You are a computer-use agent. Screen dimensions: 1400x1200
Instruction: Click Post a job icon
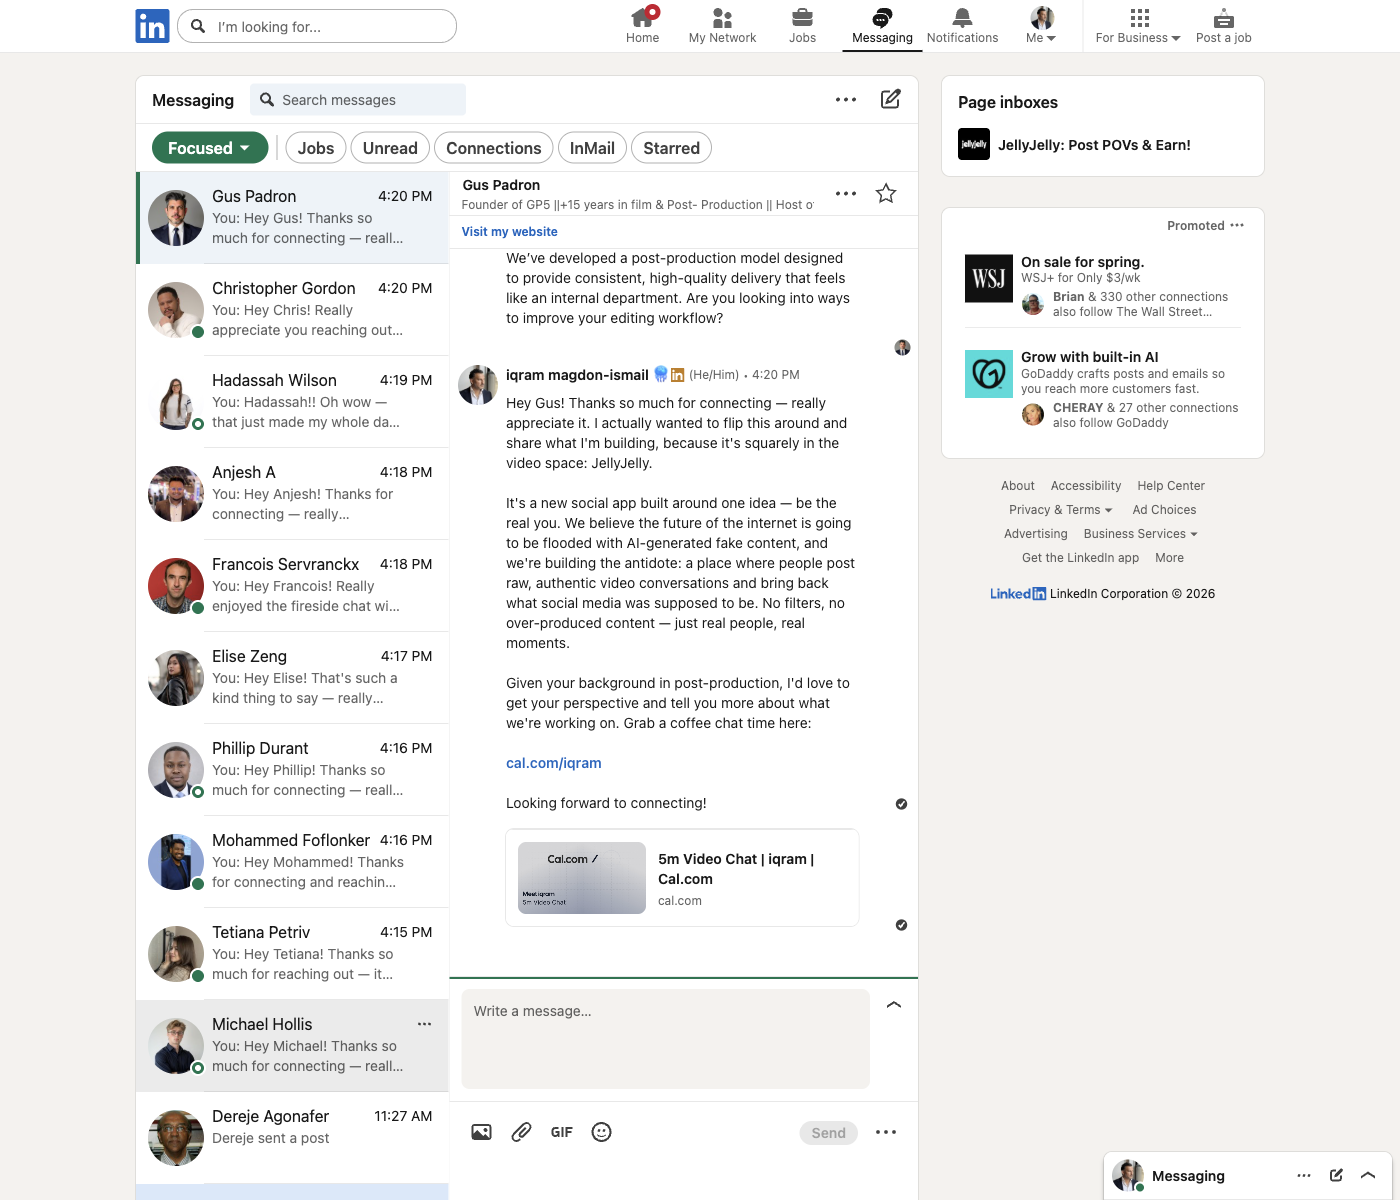point(1223,18)
